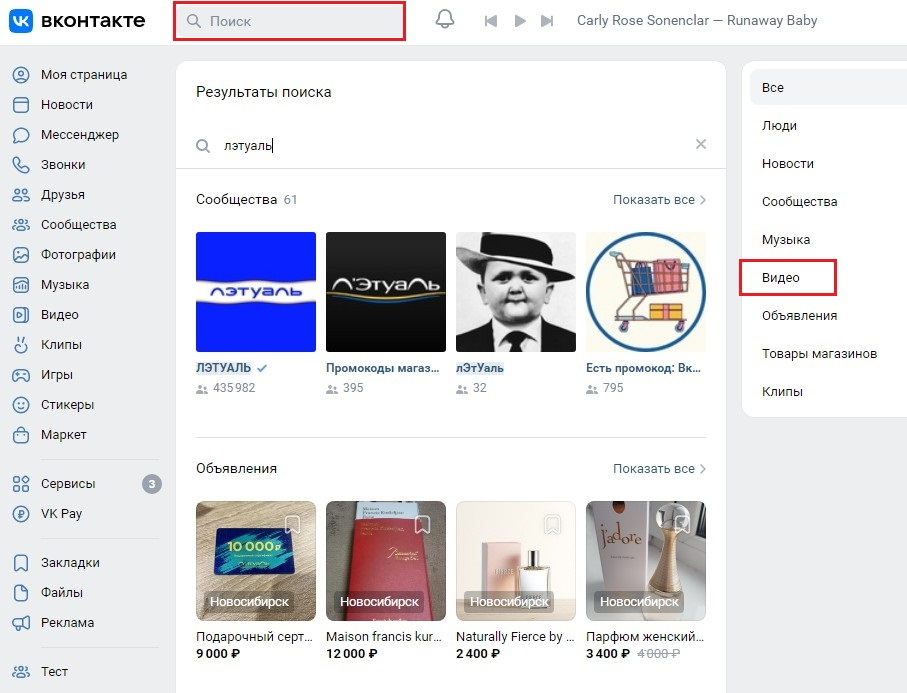The height and width of the screenshot is (693, 907).
Task: Open notifications bell
Action: (x=444, y=19)
